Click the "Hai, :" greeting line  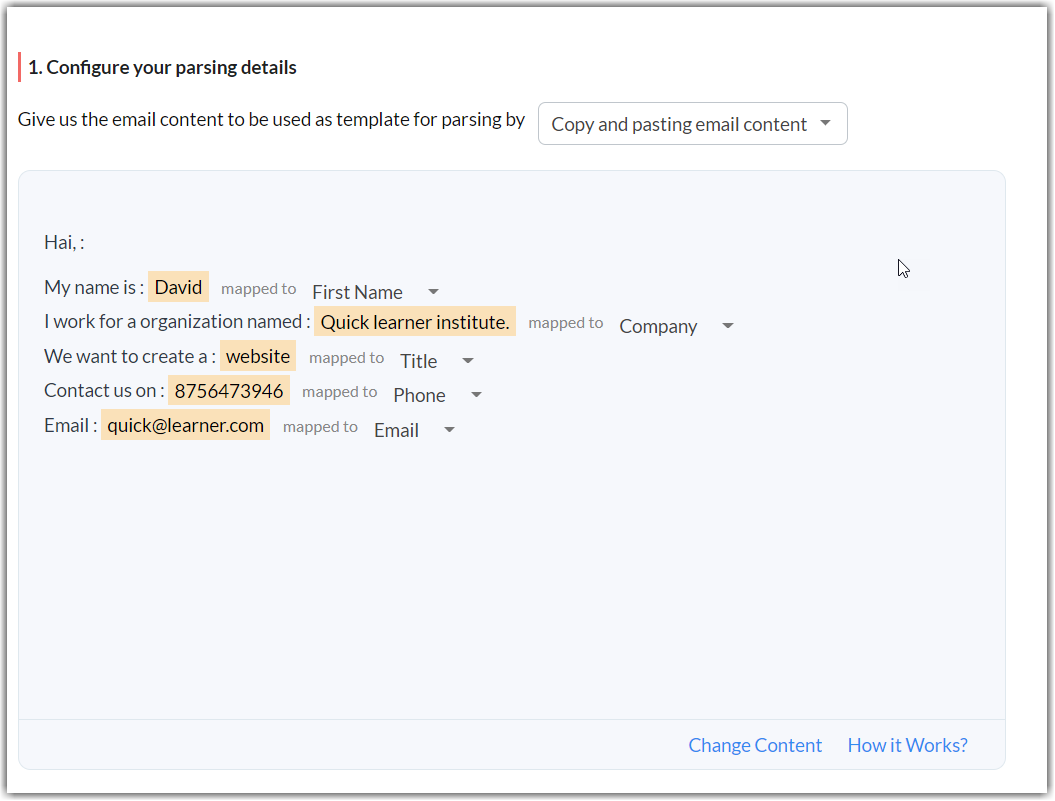click(x=64, y=242)
